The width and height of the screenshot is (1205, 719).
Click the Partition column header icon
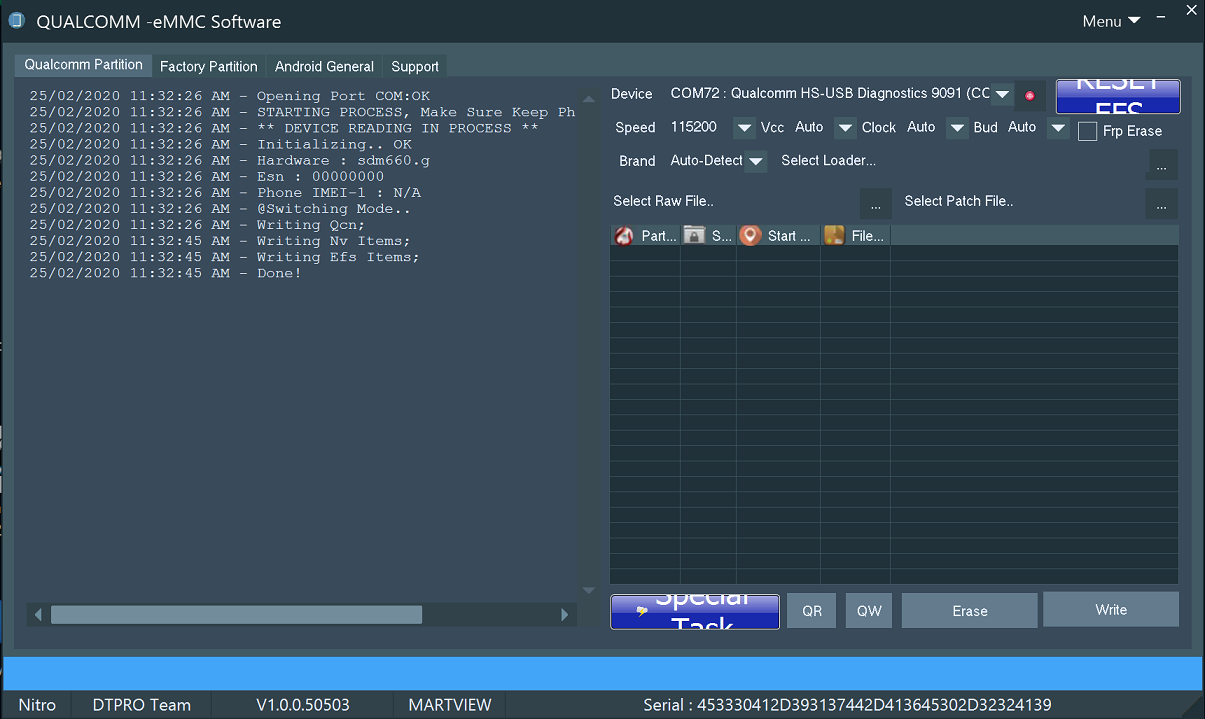624,236
